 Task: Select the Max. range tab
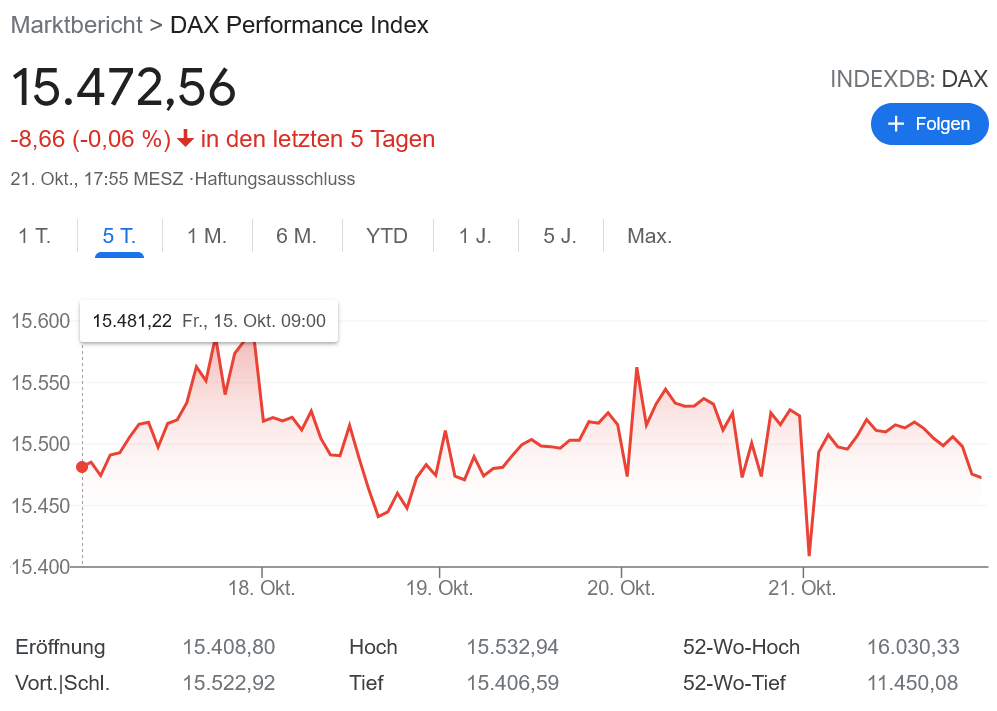[x=649, y=237]
